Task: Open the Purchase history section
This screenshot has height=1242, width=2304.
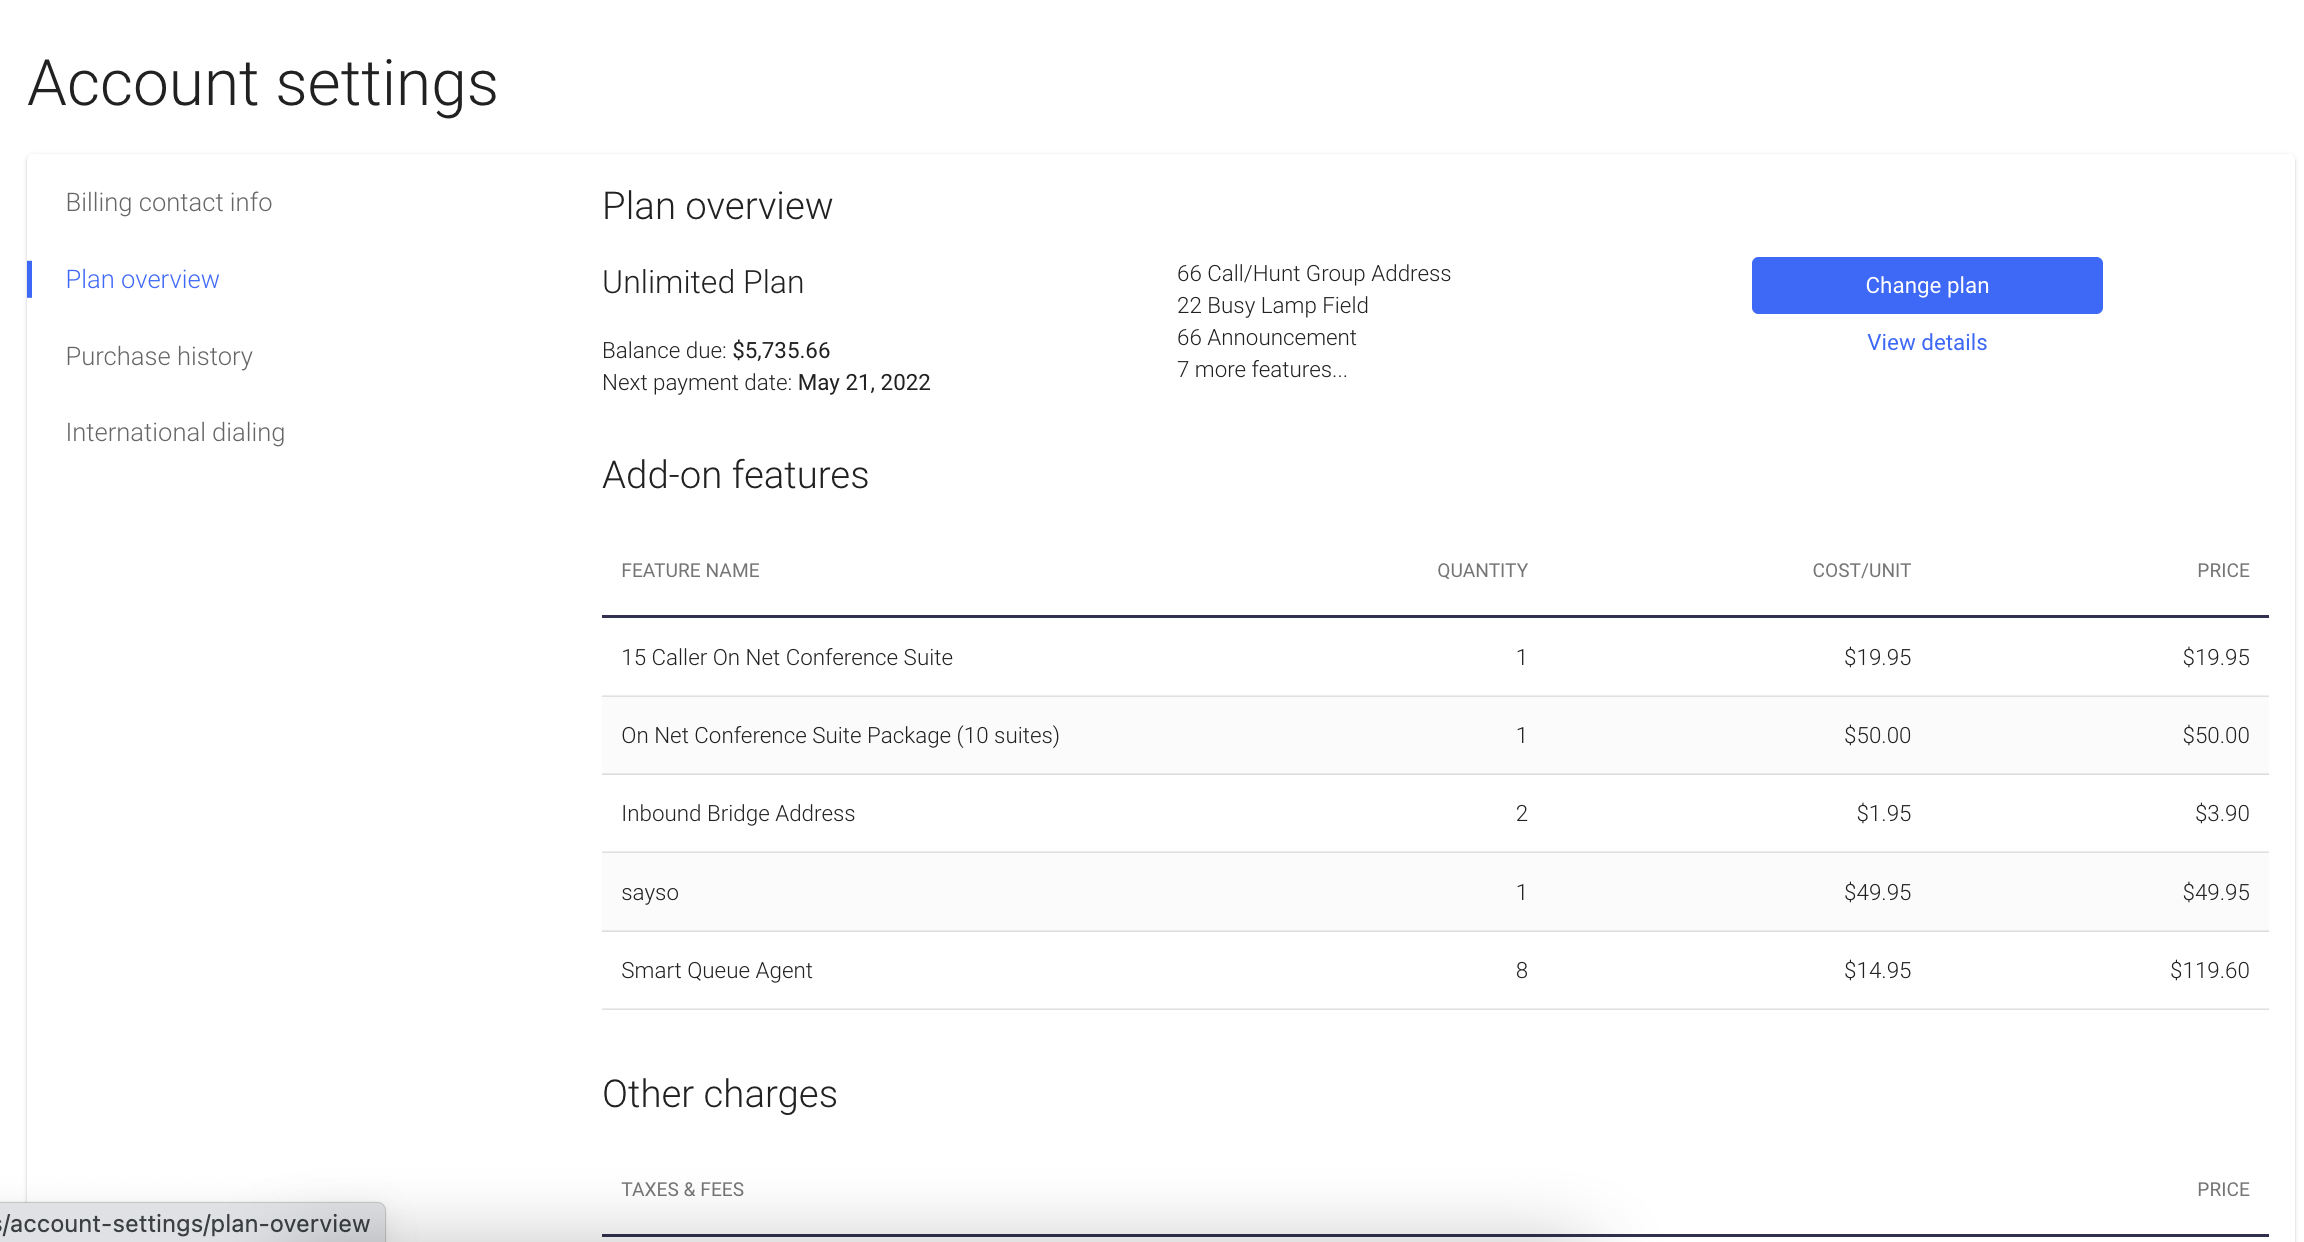Action: tap(159, 355)
